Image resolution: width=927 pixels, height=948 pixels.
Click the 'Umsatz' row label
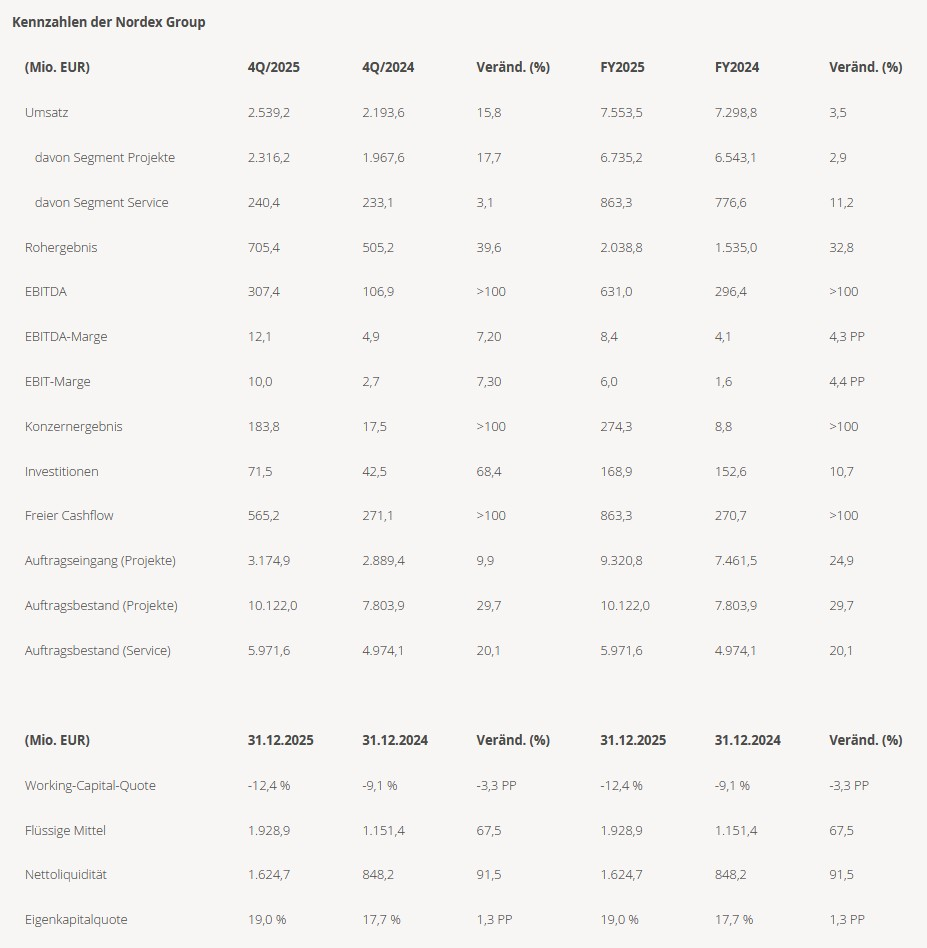click(47, 113)
